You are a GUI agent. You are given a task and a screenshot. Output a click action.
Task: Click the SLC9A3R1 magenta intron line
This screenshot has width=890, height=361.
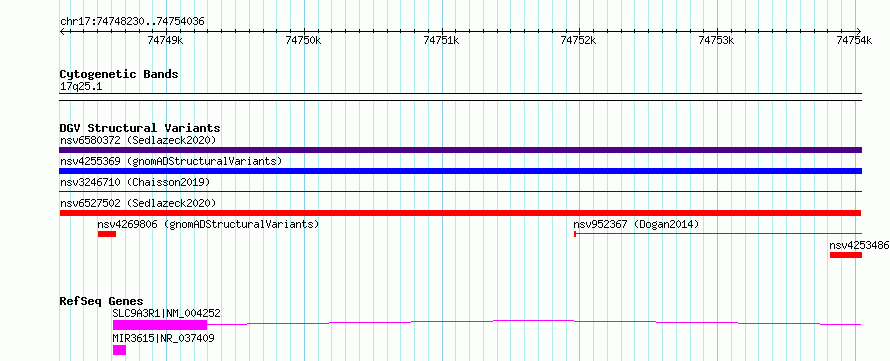pos(534,322)
